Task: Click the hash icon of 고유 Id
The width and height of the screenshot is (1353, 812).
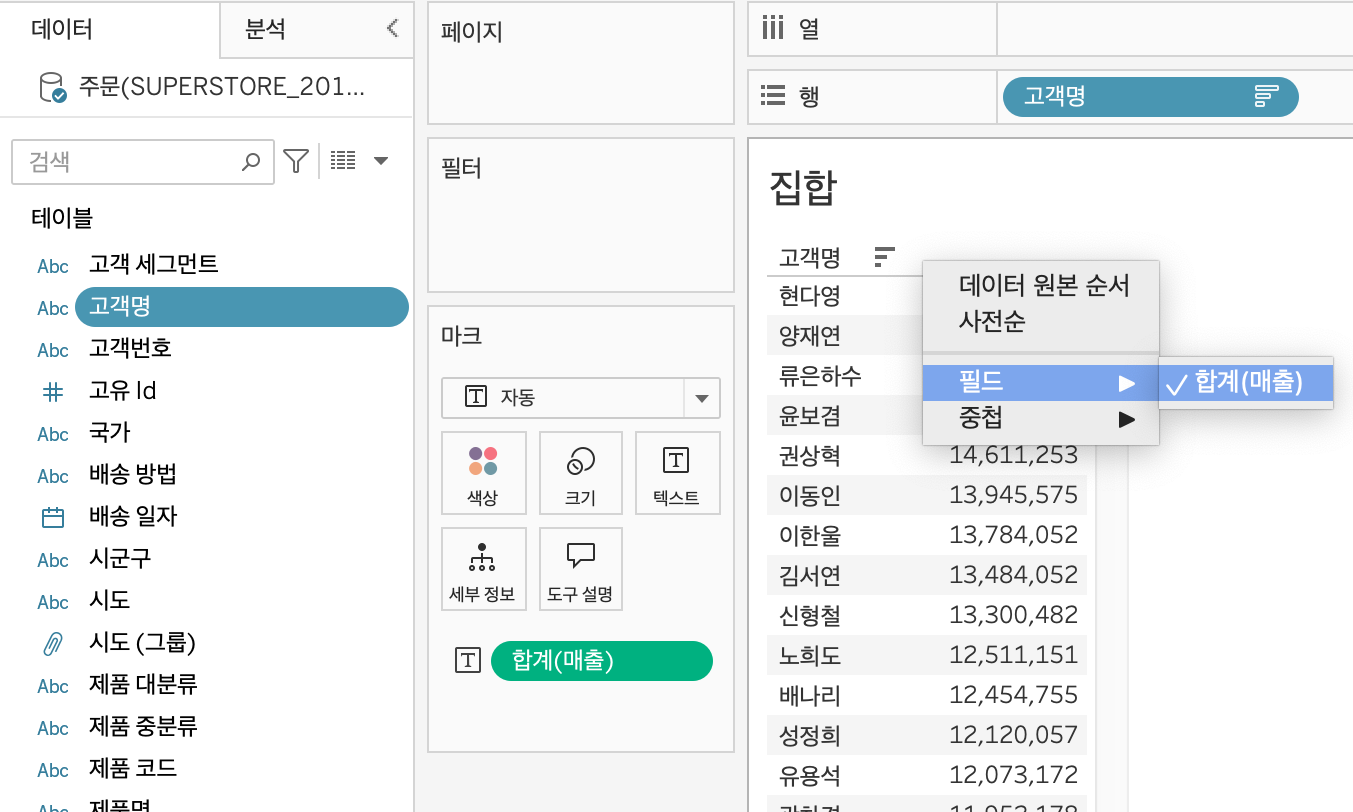Action: pos(52,391)
